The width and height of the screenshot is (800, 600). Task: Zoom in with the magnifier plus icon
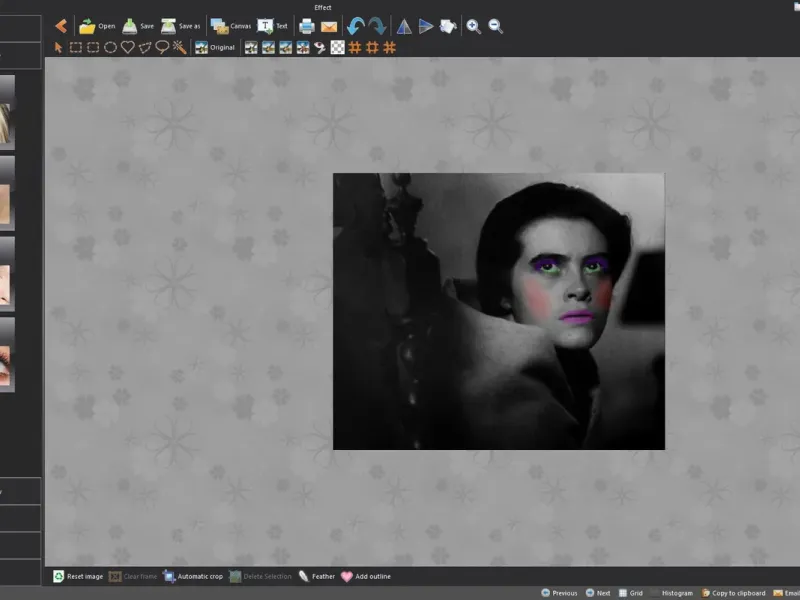coord(474,26)
